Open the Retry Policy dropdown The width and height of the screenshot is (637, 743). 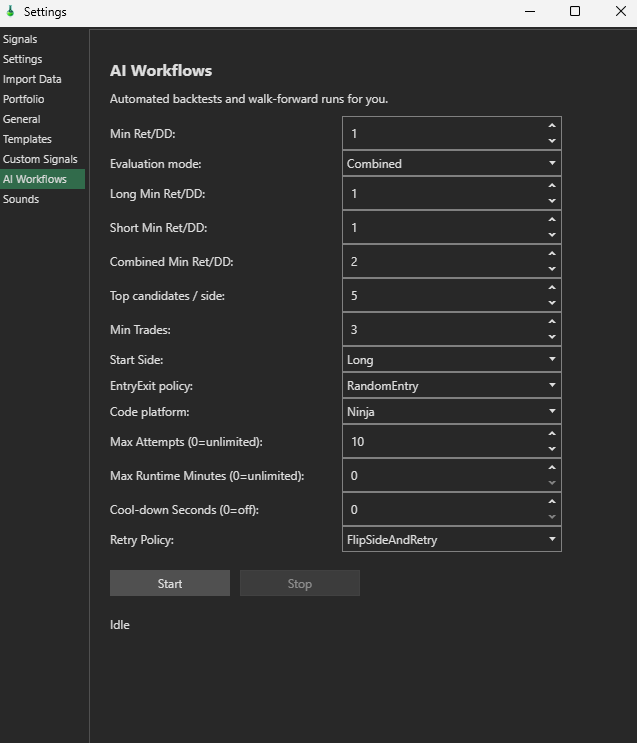tap(452, 539)
